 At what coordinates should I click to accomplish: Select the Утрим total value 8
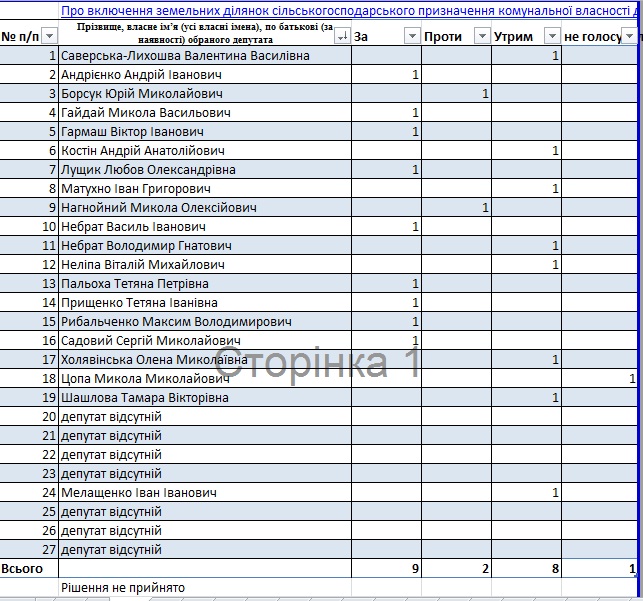pyautogui.click(x=527, y=569)
